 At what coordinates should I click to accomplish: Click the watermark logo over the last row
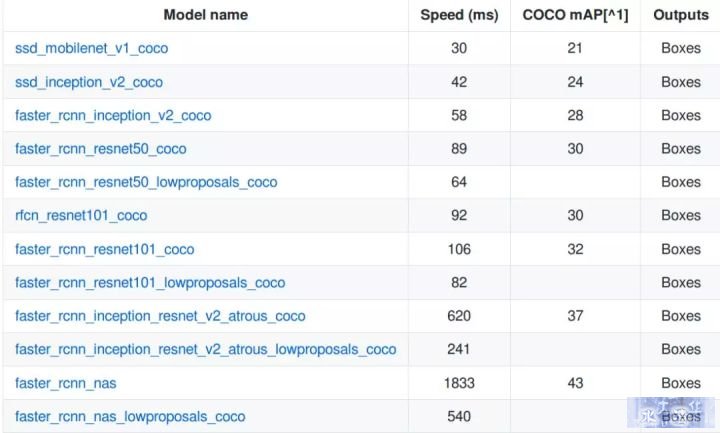[671, 412]
